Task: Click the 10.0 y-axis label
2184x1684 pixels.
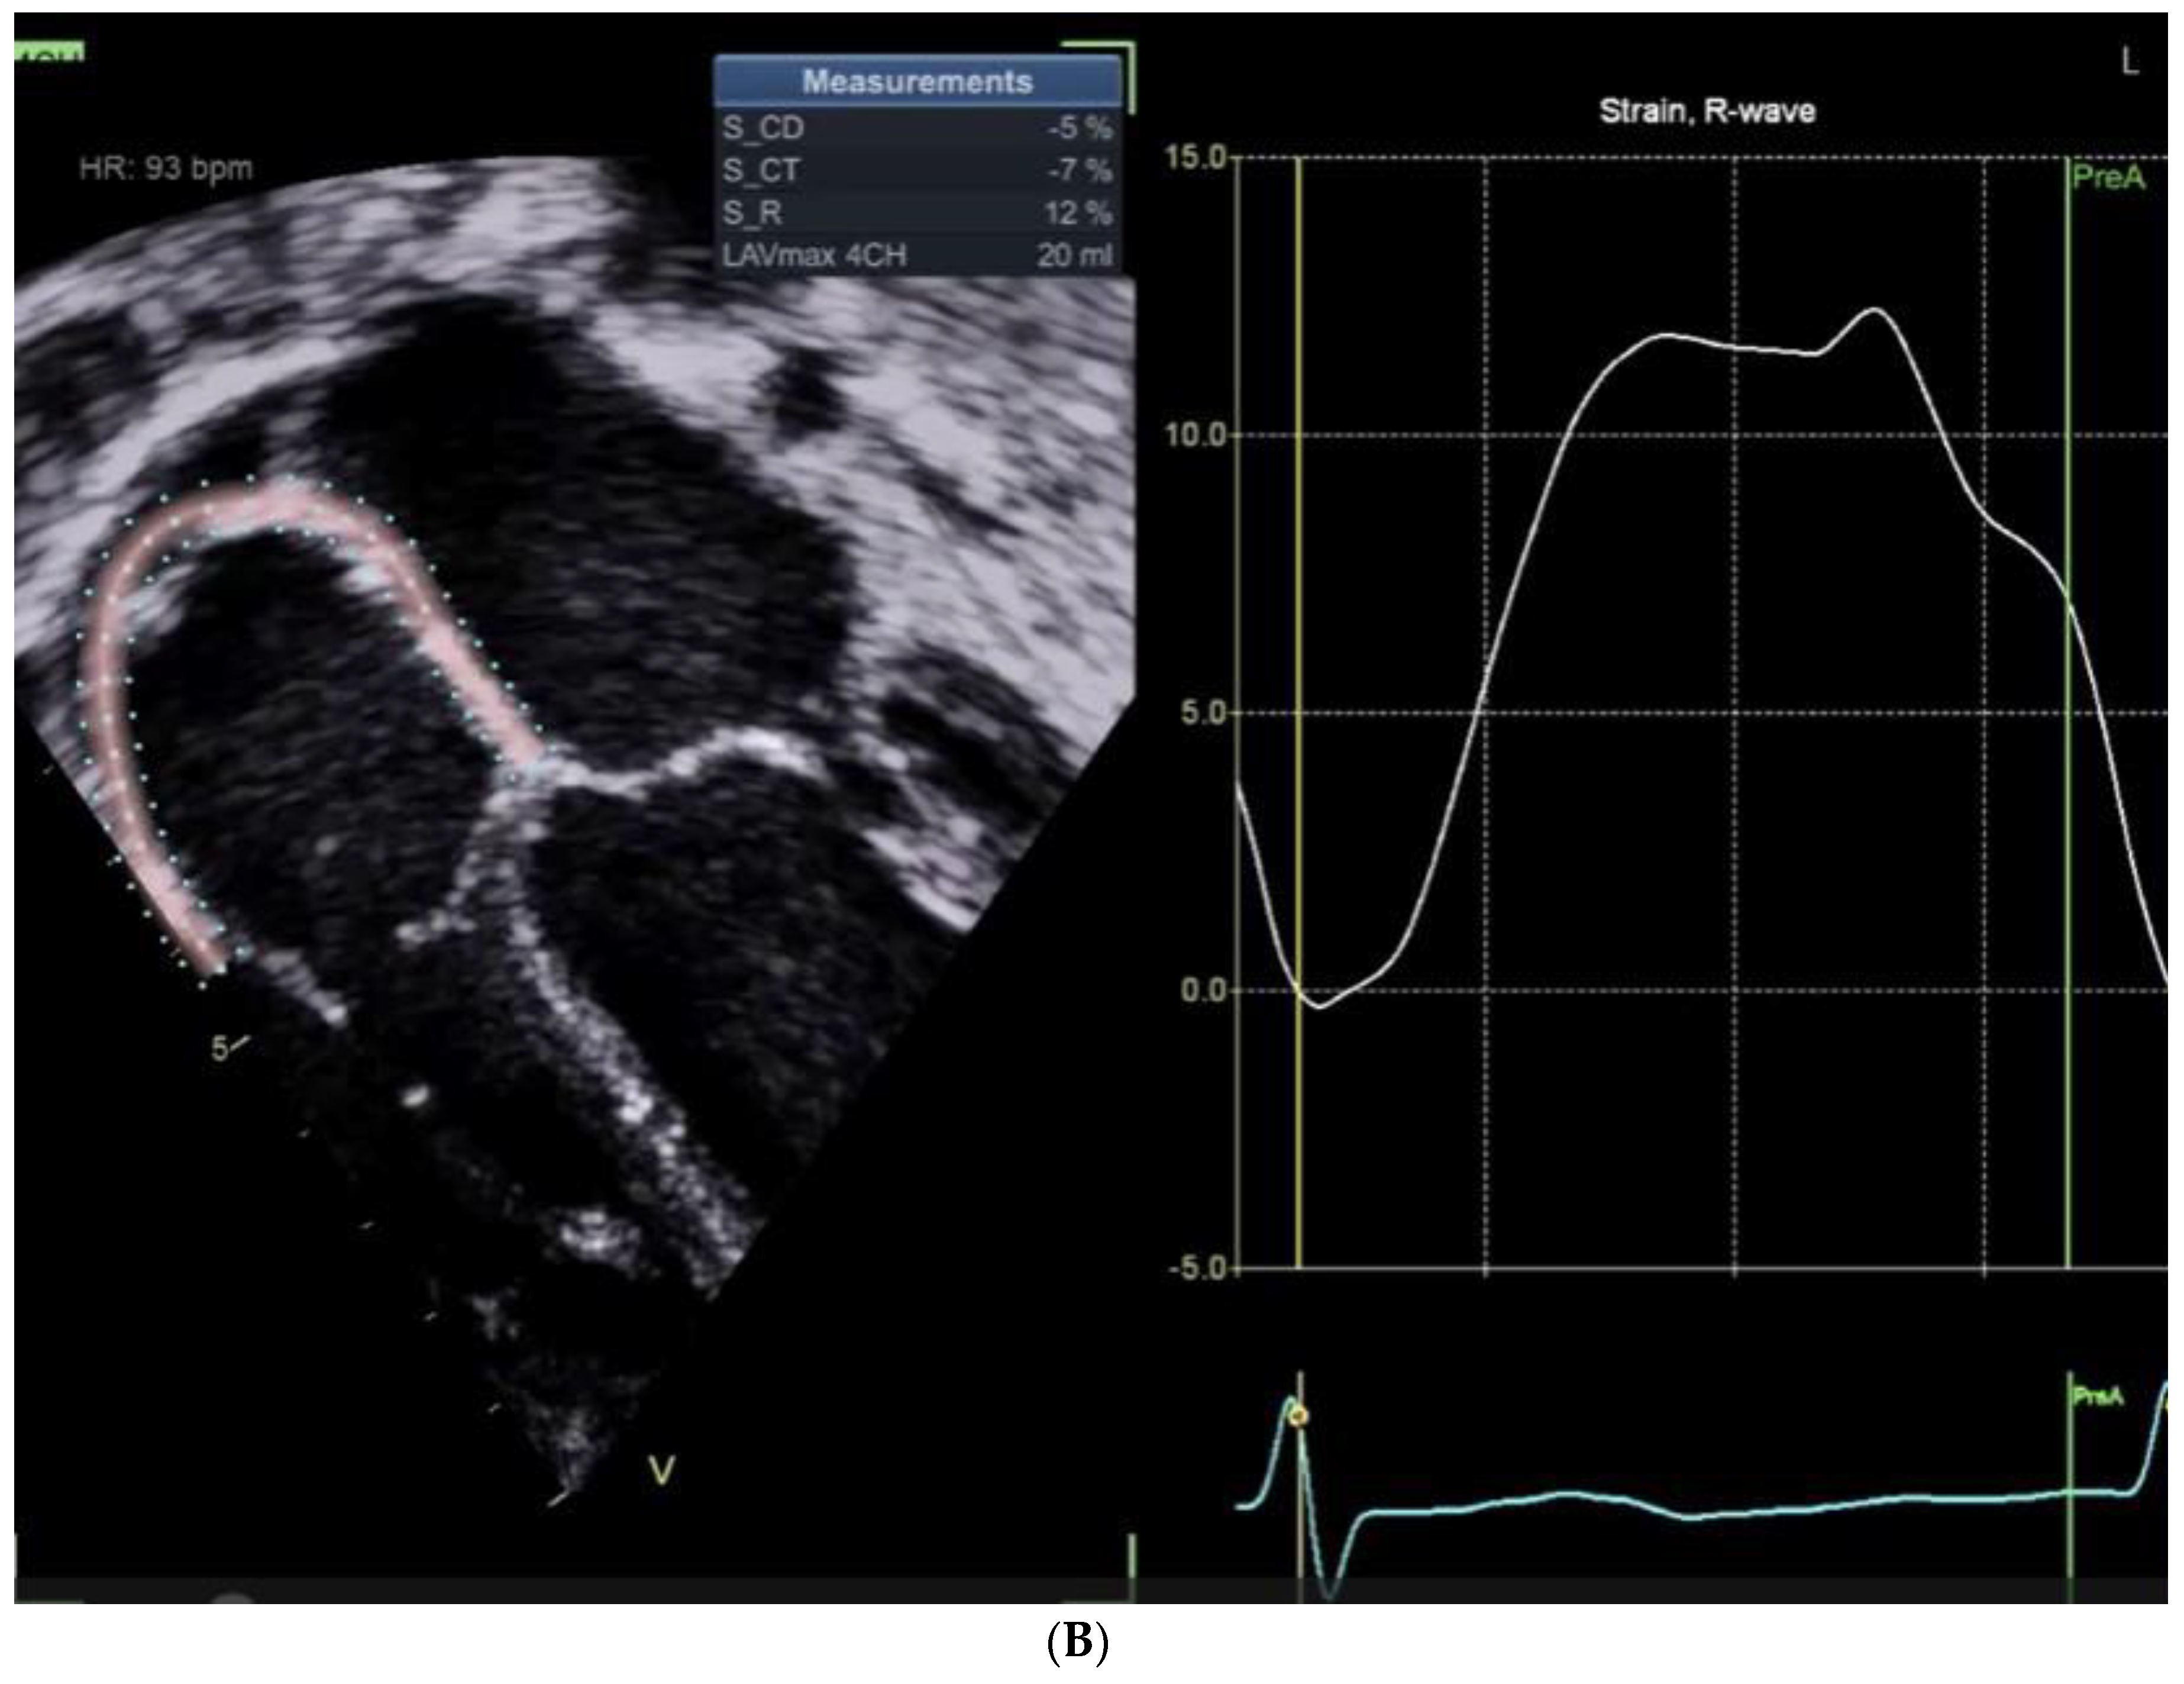Action: tap(1196, 435)
